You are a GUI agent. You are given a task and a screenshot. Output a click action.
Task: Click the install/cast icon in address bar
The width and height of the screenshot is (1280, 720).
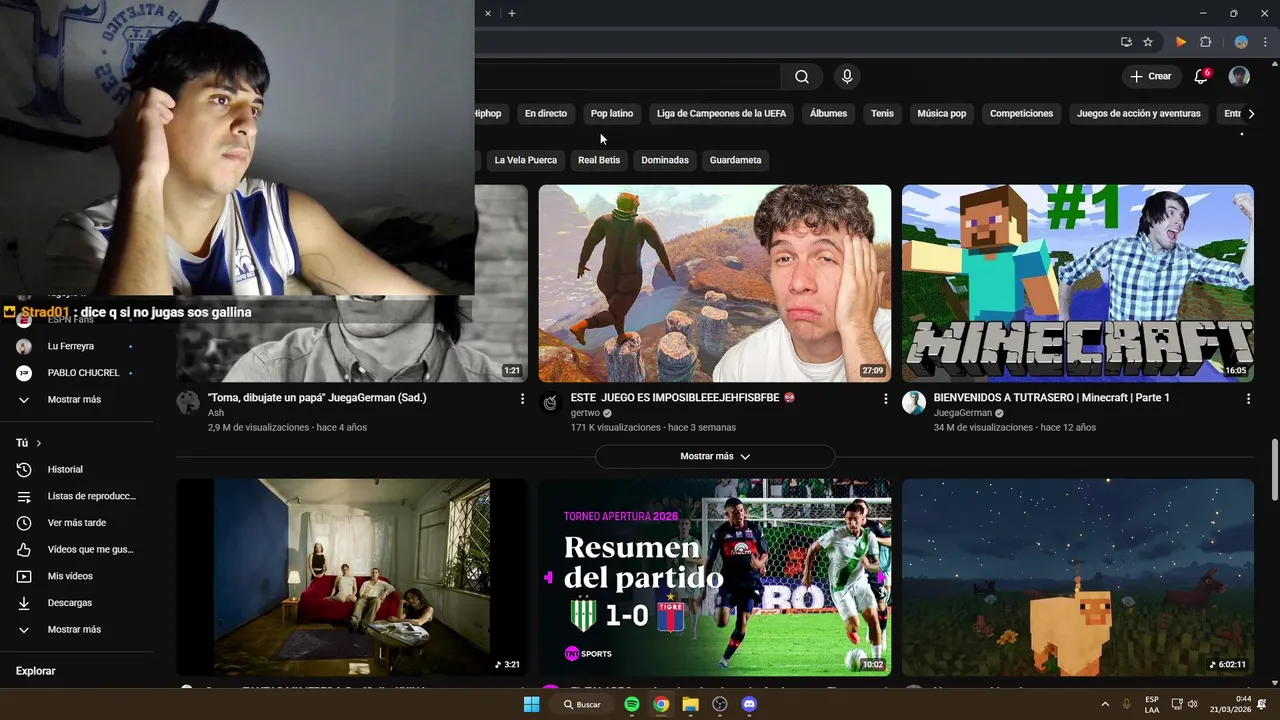click(x=1126, y=42)
